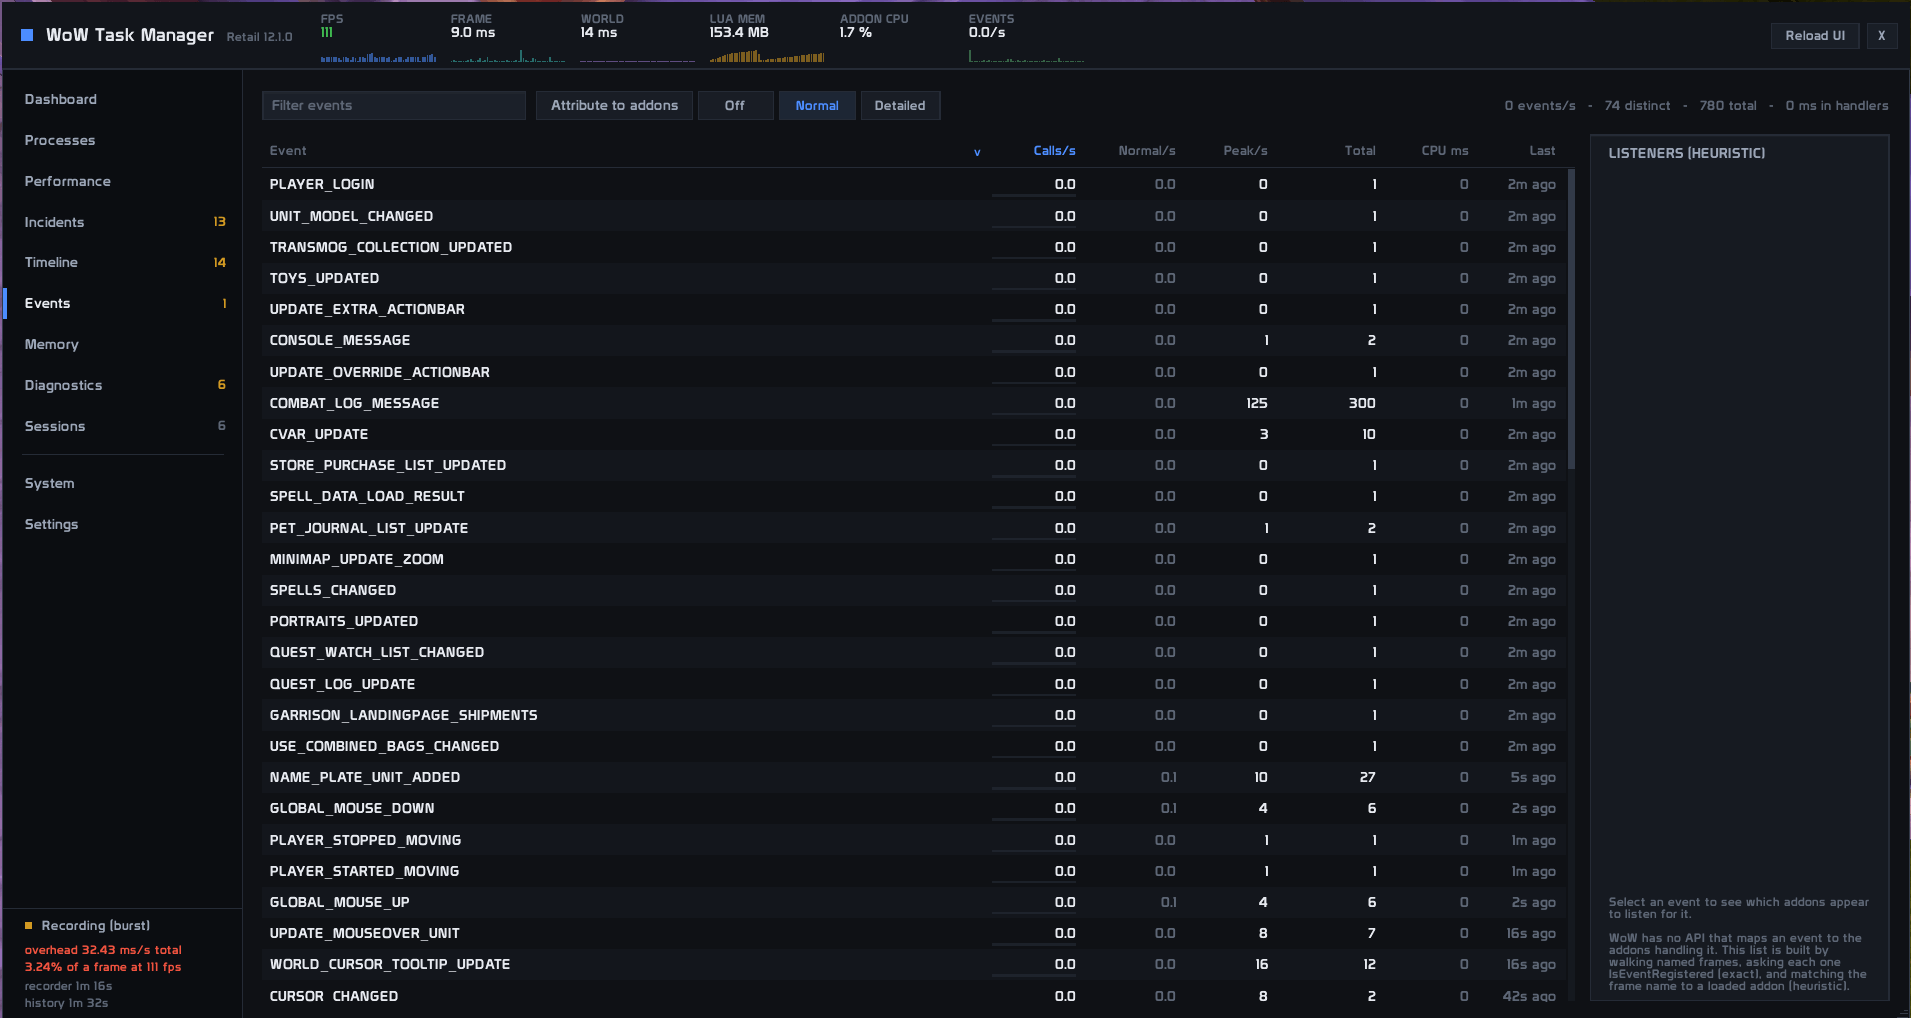This screenshot has width=1911, height=1018.
Task: Focus the Filter events input field
Action: [394, 106]
